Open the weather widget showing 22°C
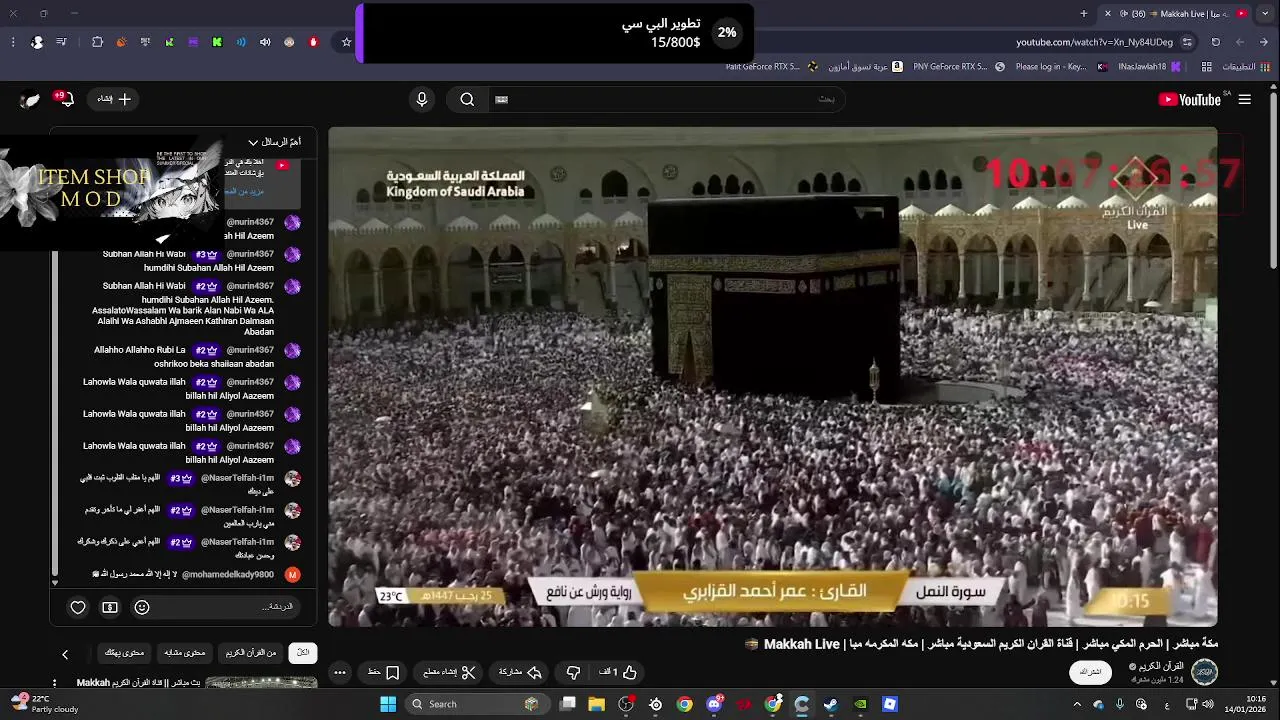Image resolution: width=1280 pixels, height=720 pixels. [44, 704]
